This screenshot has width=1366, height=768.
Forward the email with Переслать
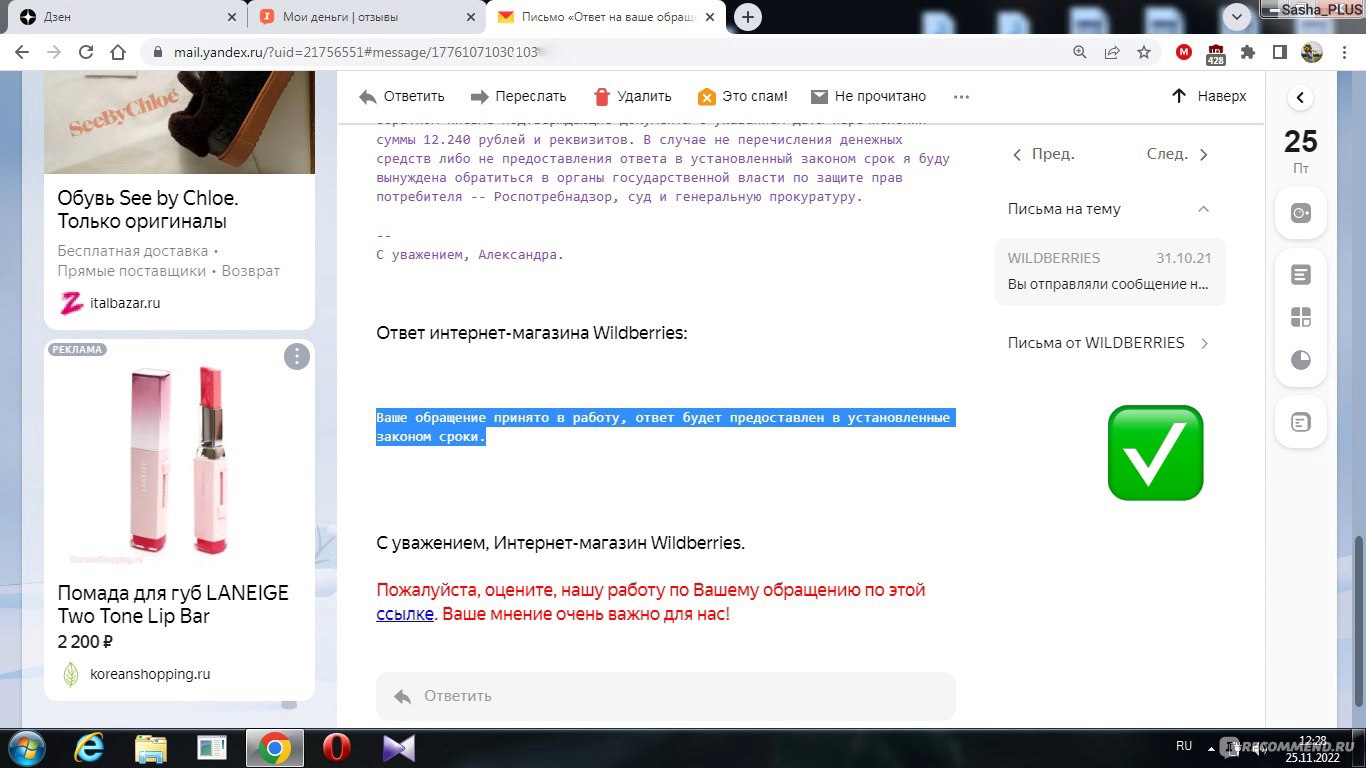click(518, 96)
